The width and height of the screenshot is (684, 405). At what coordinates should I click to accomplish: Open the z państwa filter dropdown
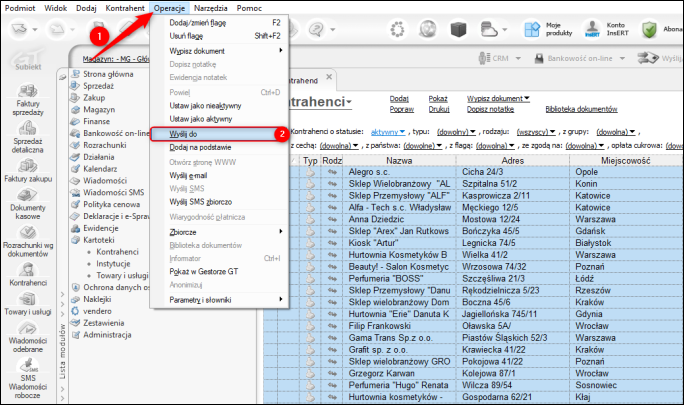coord(423,145)
